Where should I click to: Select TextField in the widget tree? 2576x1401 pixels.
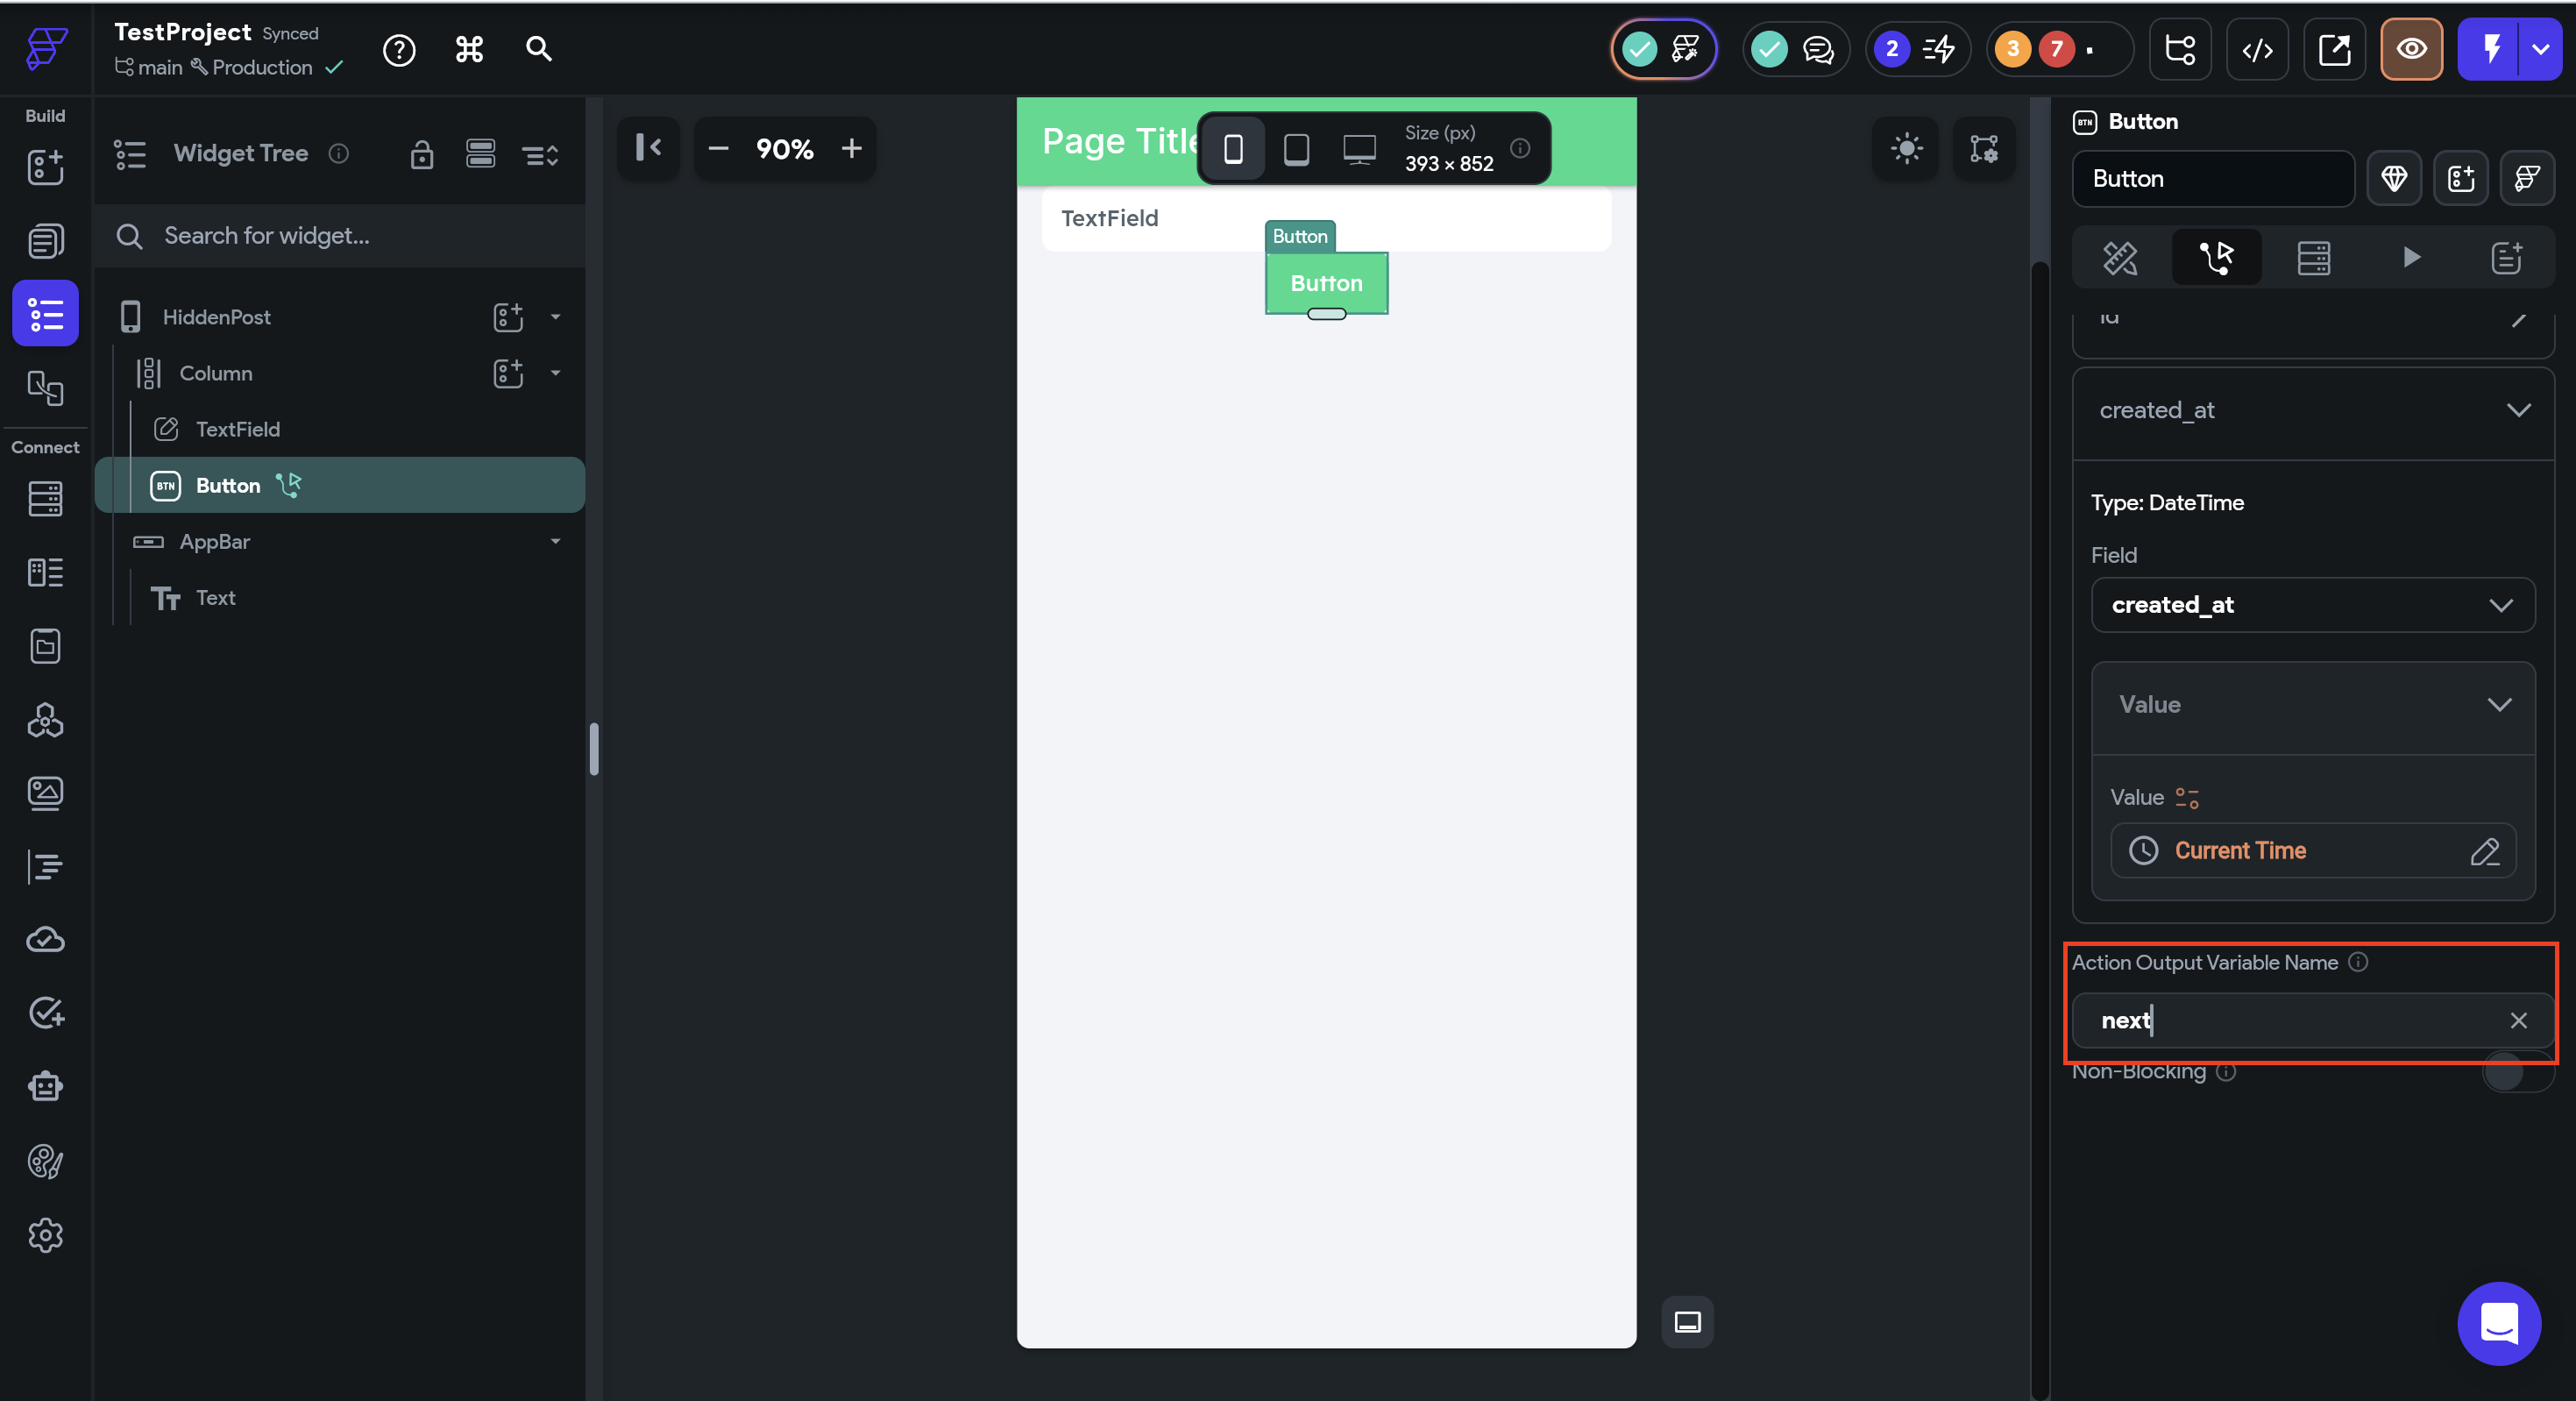tap(237, 429)
